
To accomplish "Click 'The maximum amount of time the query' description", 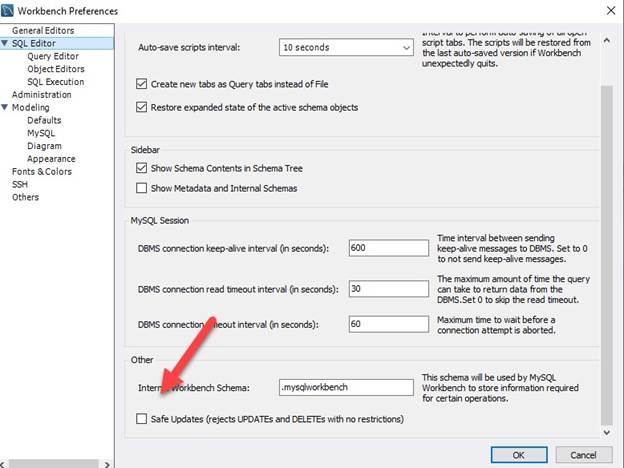I will pyautogui.click(x=513, y=289).
